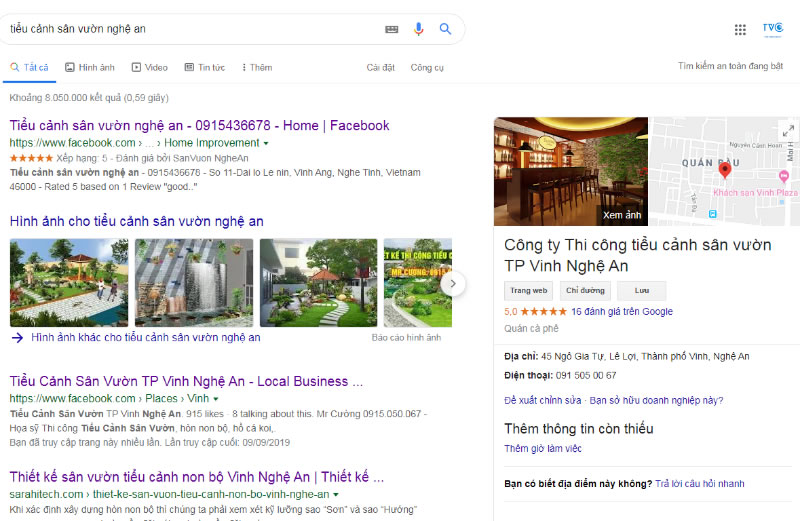
Task: Open the Công cụ tools option
Action: pos(427,67)
